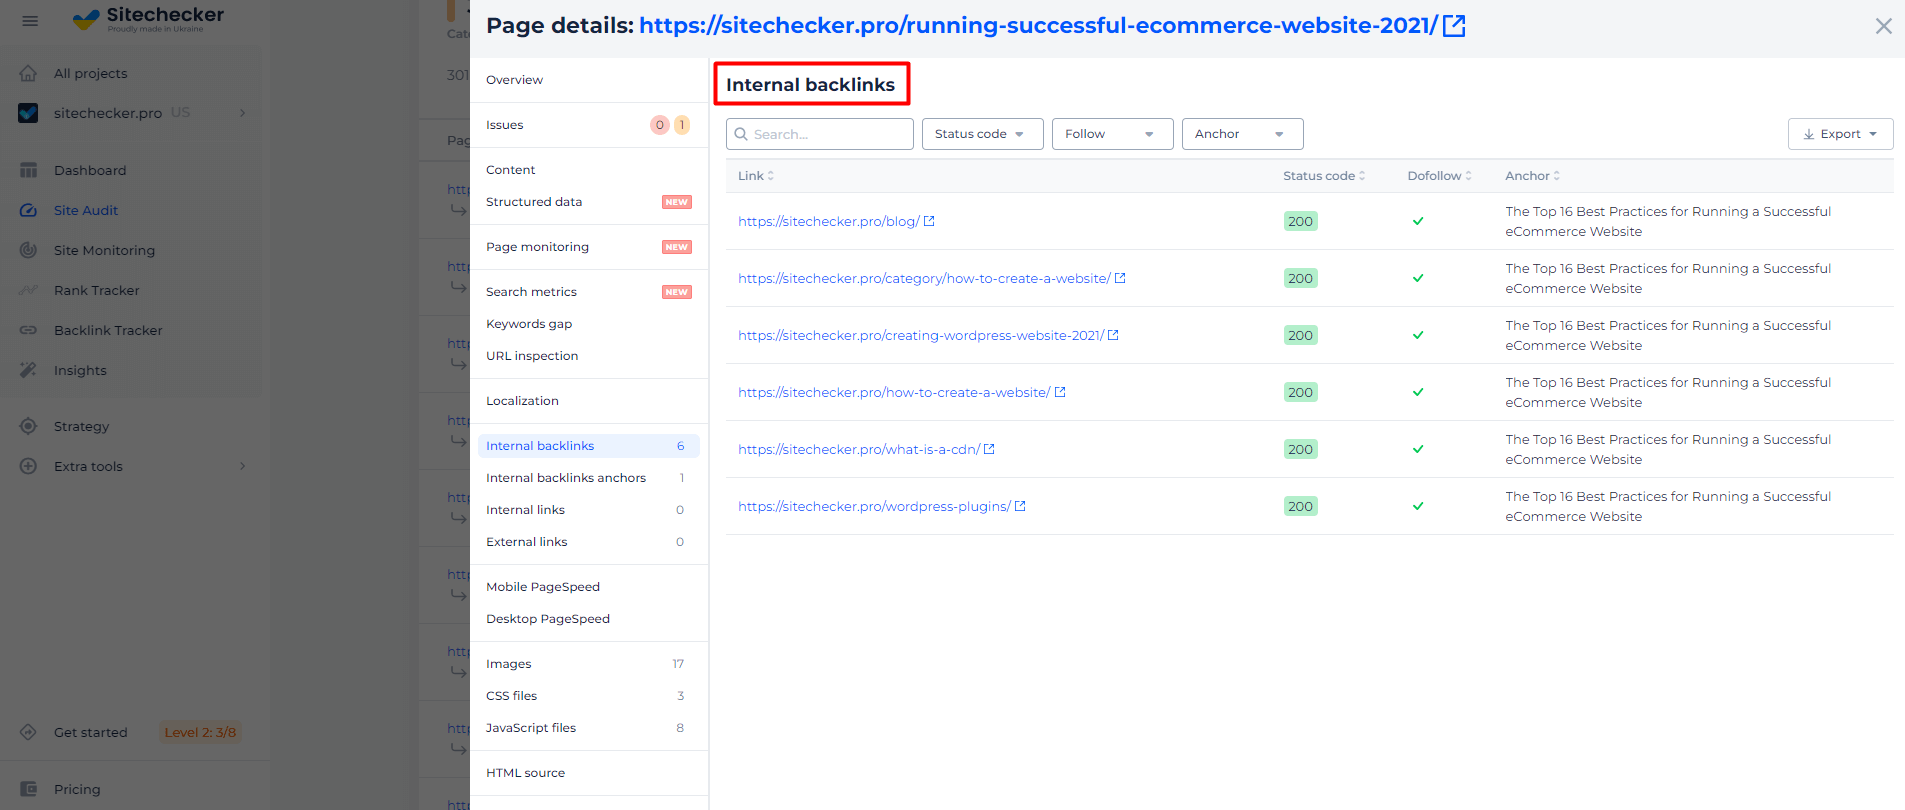Click the Pricing icon

pyautogui.click(x=28, y=789)
